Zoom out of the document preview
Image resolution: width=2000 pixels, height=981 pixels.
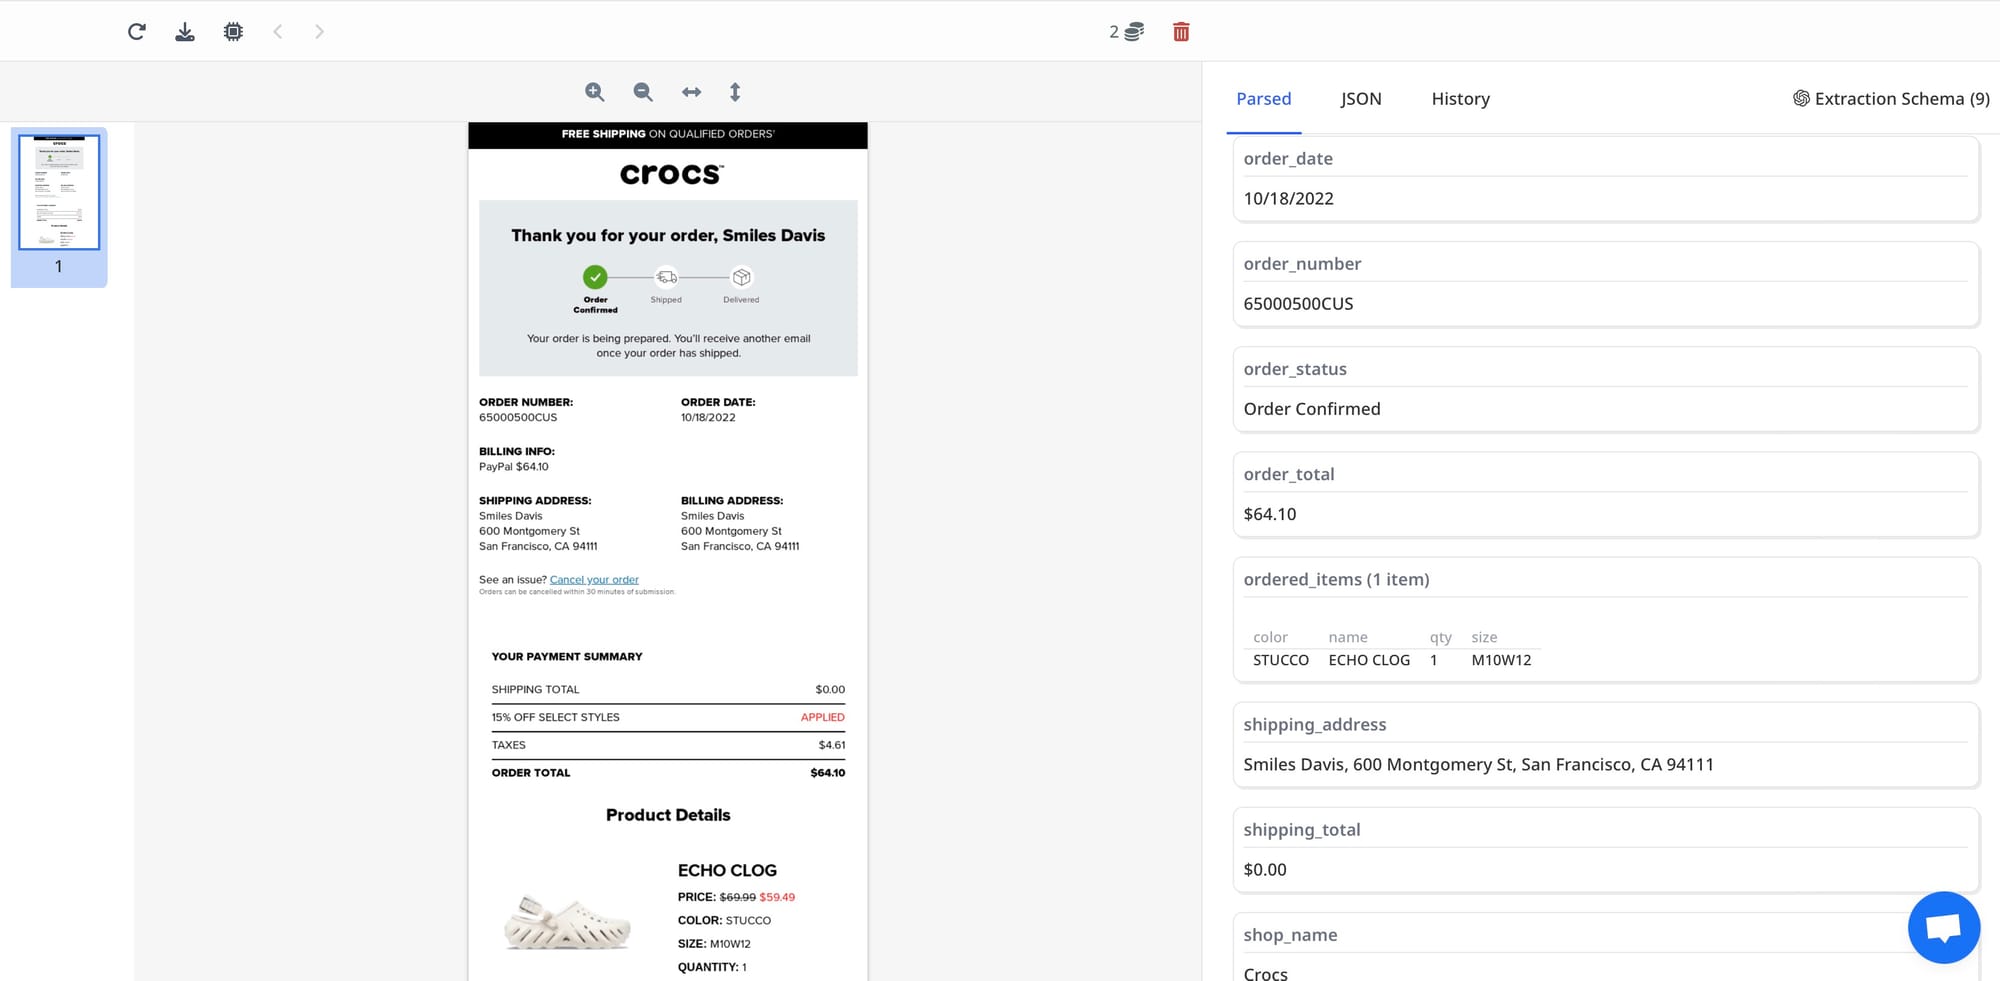click(x=643, y=92)
